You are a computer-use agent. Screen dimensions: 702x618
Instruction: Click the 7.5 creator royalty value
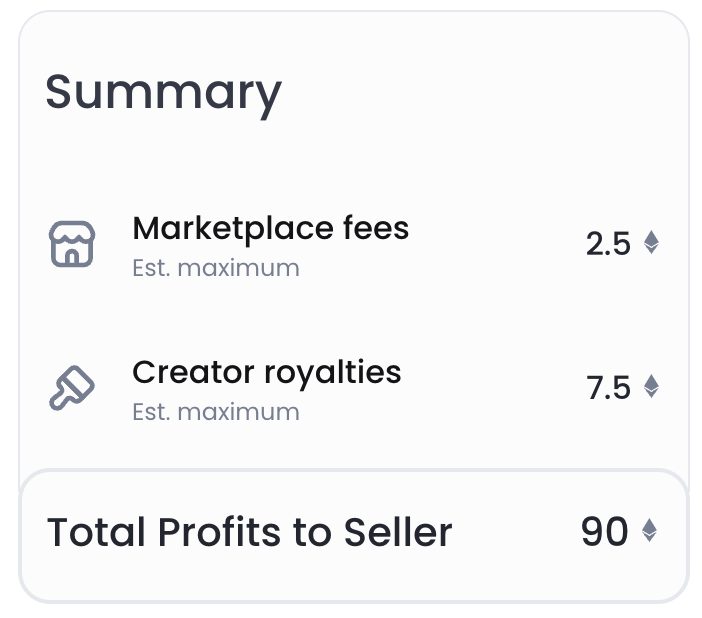point(608,388)
